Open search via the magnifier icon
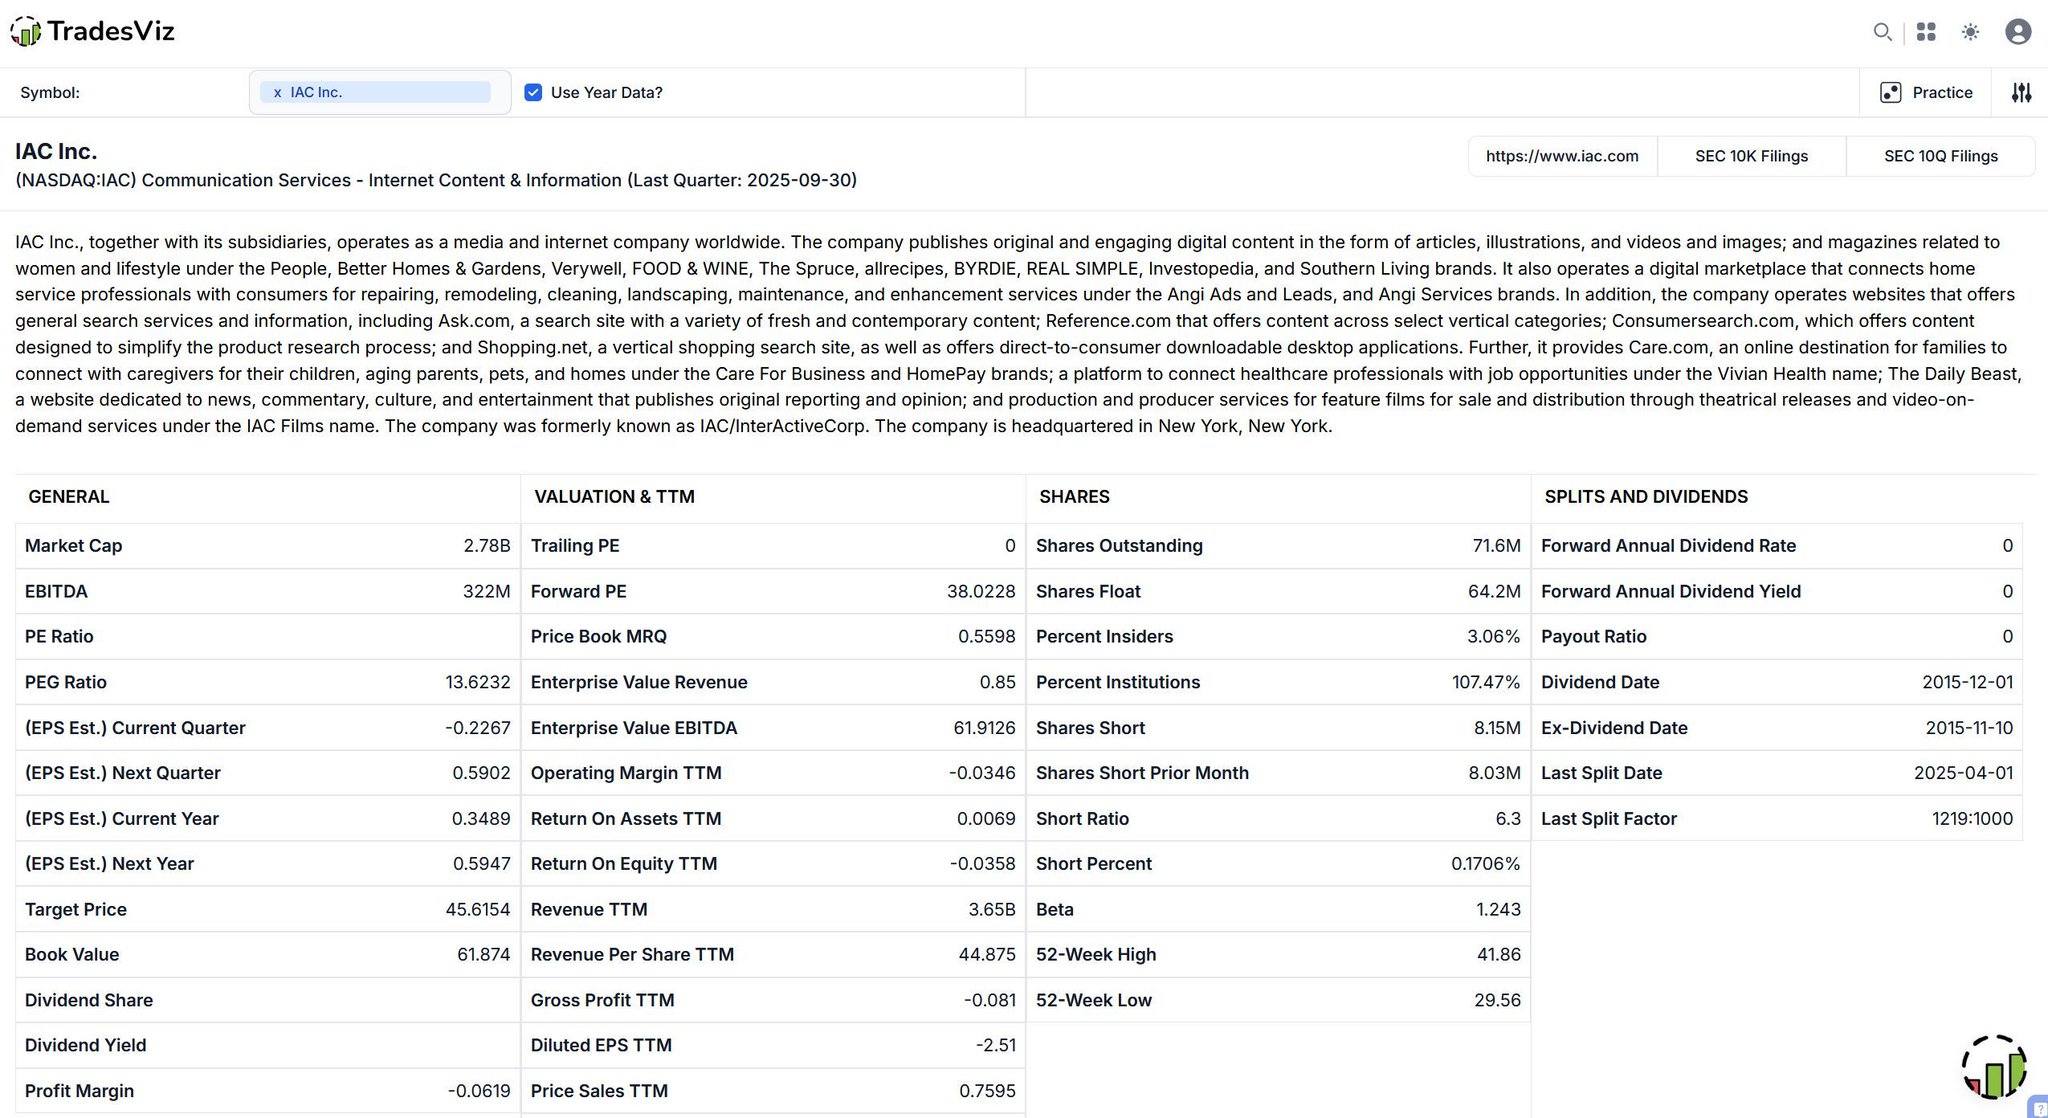2048x1118 pixels. point(1882,32)
